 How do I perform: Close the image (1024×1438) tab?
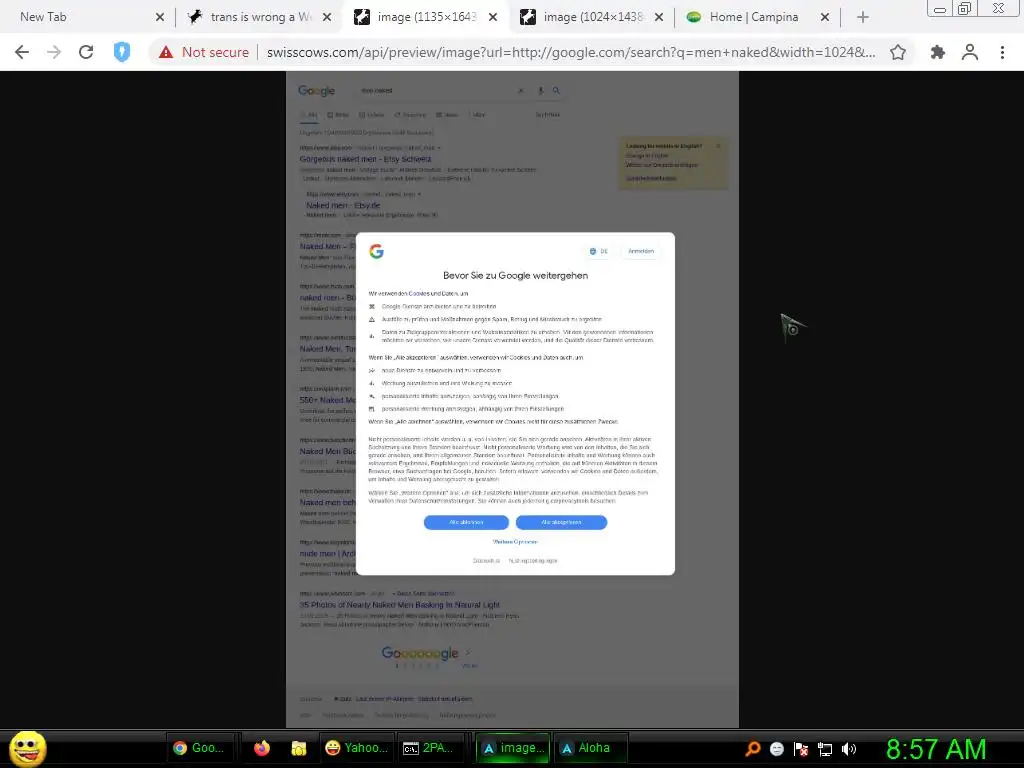coord(659,17)
